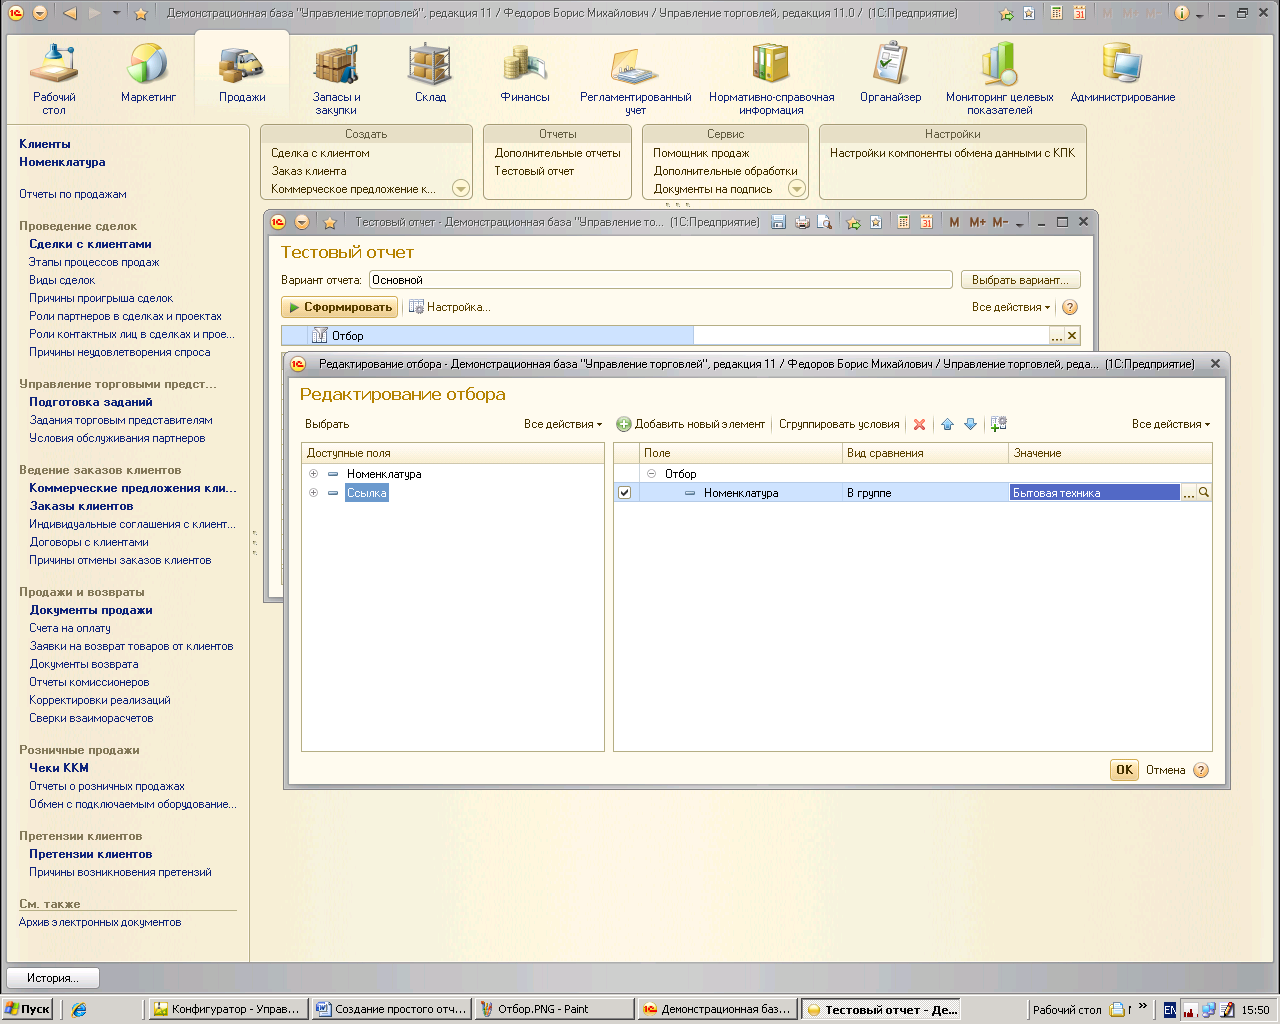Screen dimensions: 1280x1024
Task: Expand Ссылка in Доступные поля
Action: 313,492
